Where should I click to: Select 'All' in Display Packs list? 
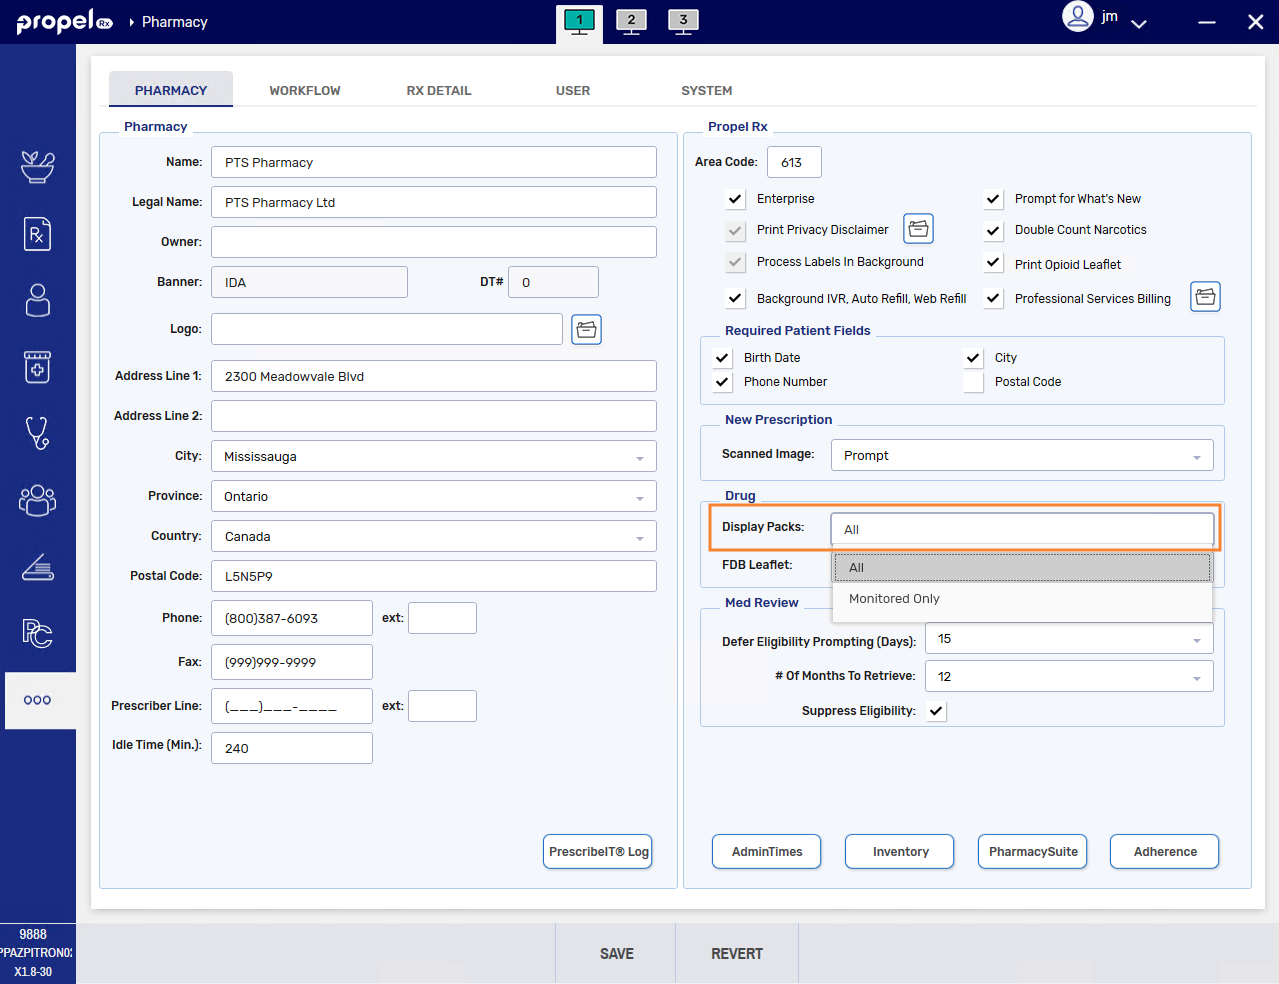(1022, 567)
